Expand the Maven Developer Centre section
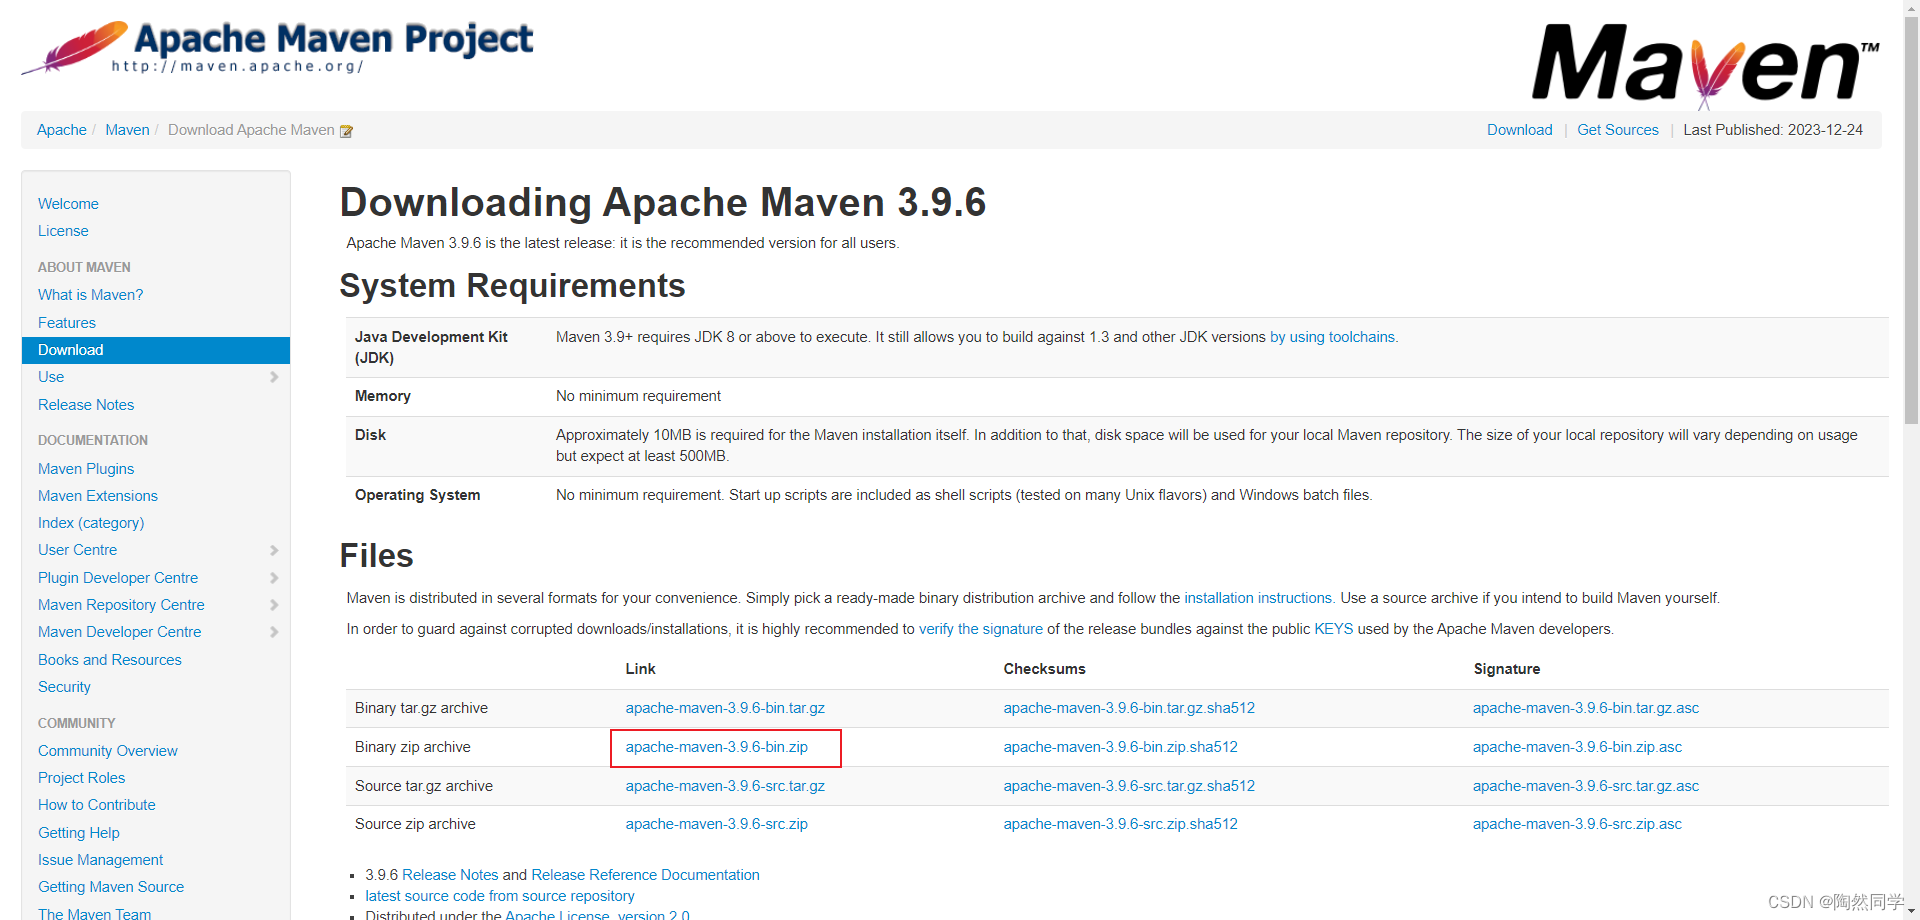Viewport: 1920px width, 920px height. coord(275,632)
